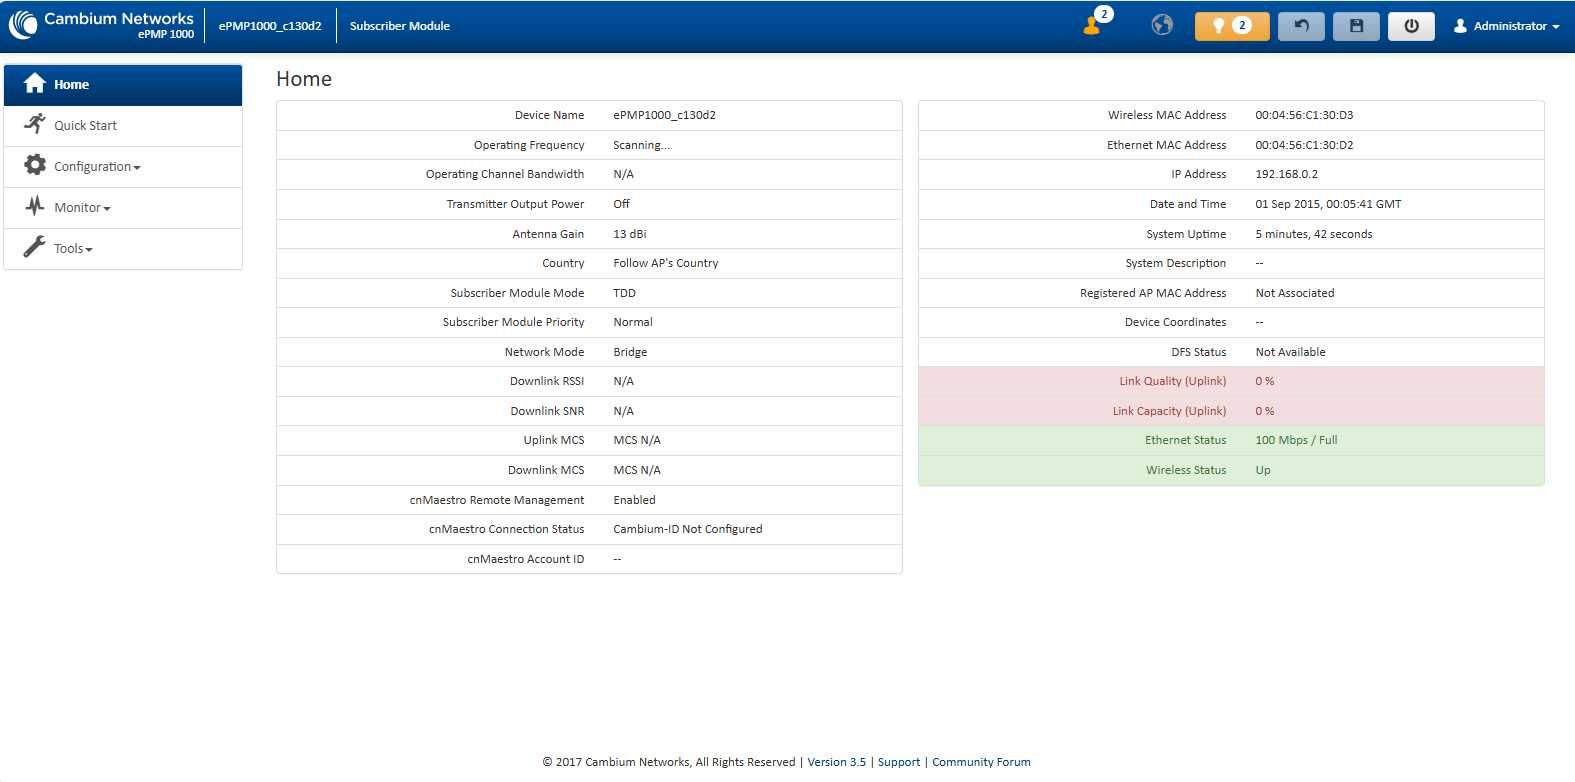Click the Network Mode value Bridge
Viewport: 1575px width, 782px height.
630,352
